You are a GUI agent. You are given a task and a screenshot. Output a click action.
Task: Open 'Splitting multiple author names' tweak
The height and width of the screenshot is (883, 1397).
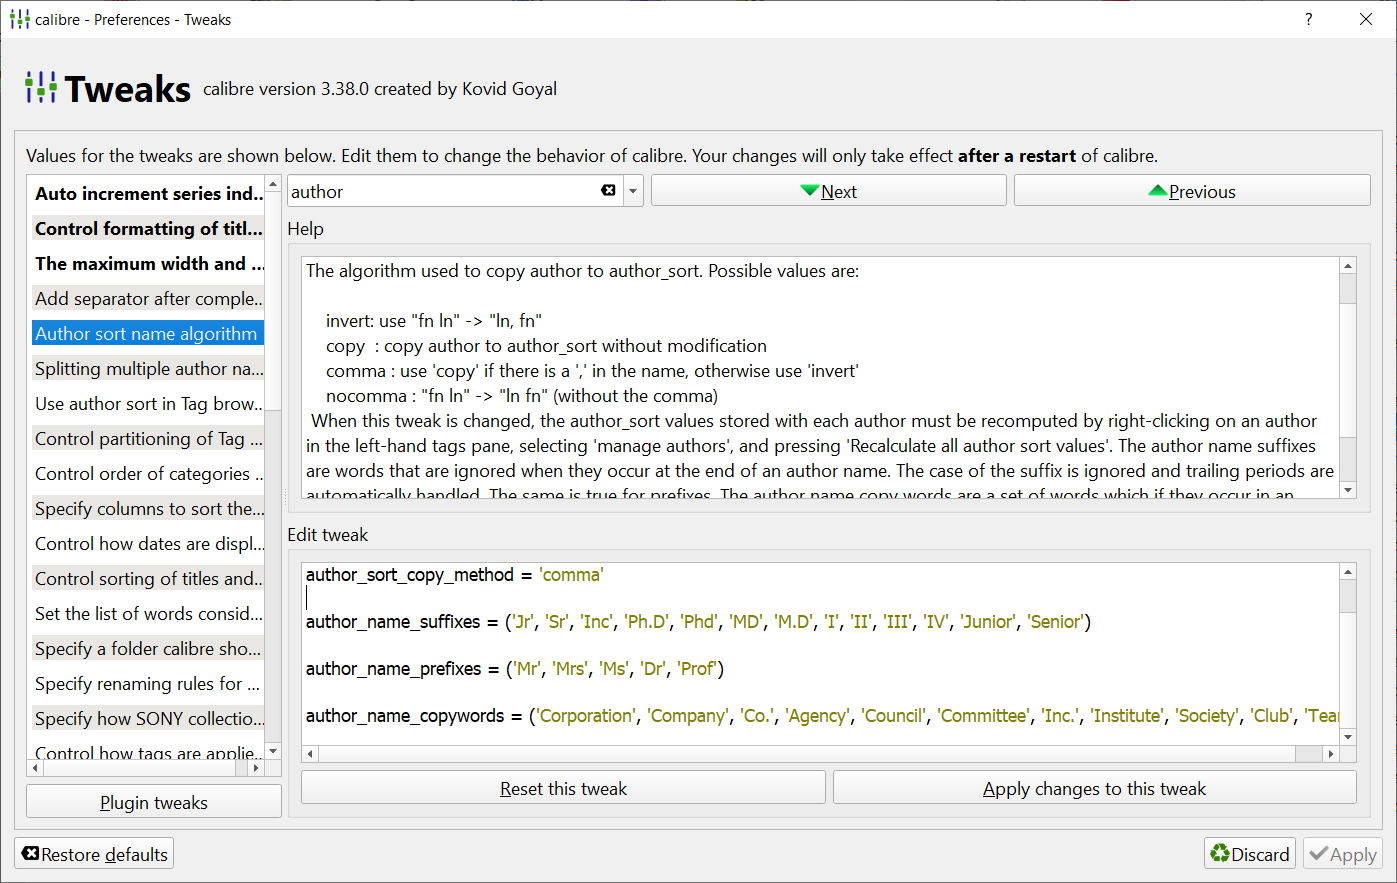(147, 369)
